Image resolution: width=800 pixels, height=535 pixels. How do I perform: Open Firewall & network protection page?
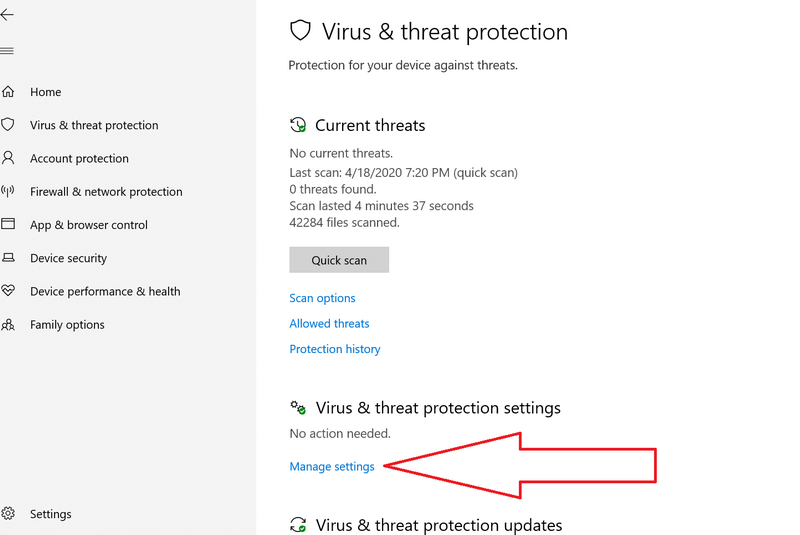(106, 192)
